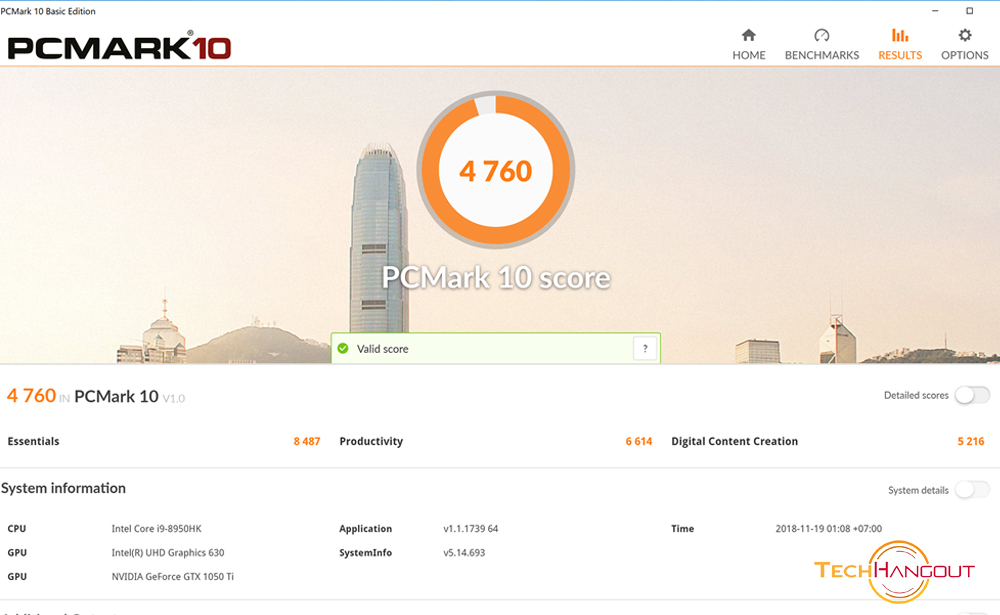This screenshot has width=1000, height=615.
Task: Click the PCMark 10 logo
Action: (x=119, y=46)
